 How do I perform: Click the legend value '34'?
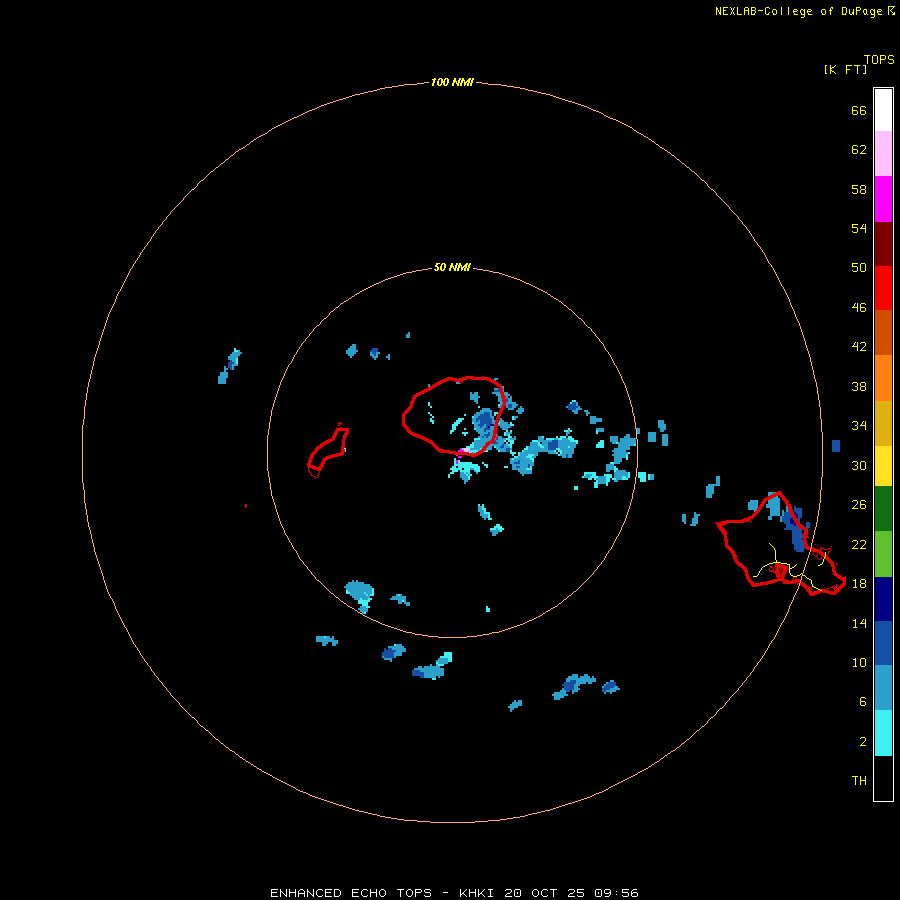pos(859,426)
